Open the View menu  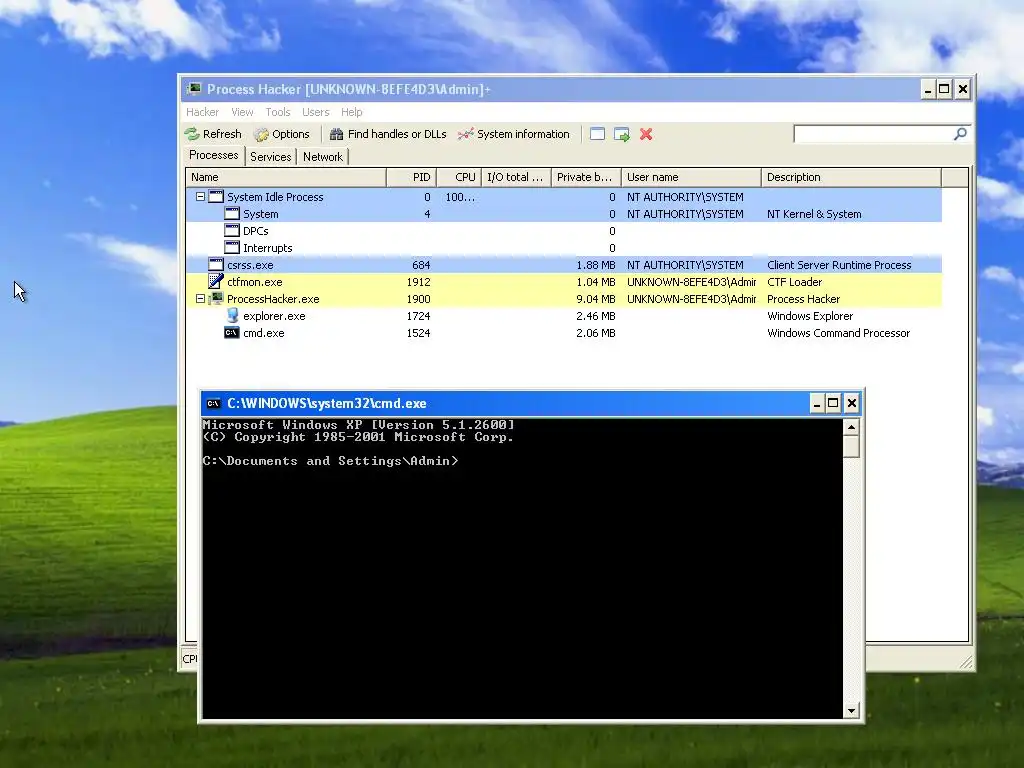[x=242, y=112]
